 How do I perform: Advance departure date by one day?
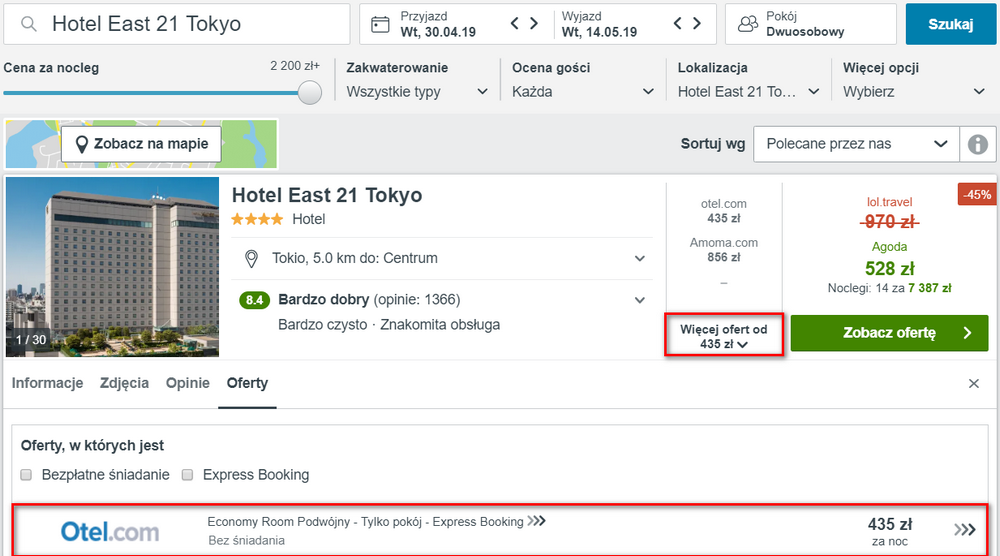coord(697,24)
